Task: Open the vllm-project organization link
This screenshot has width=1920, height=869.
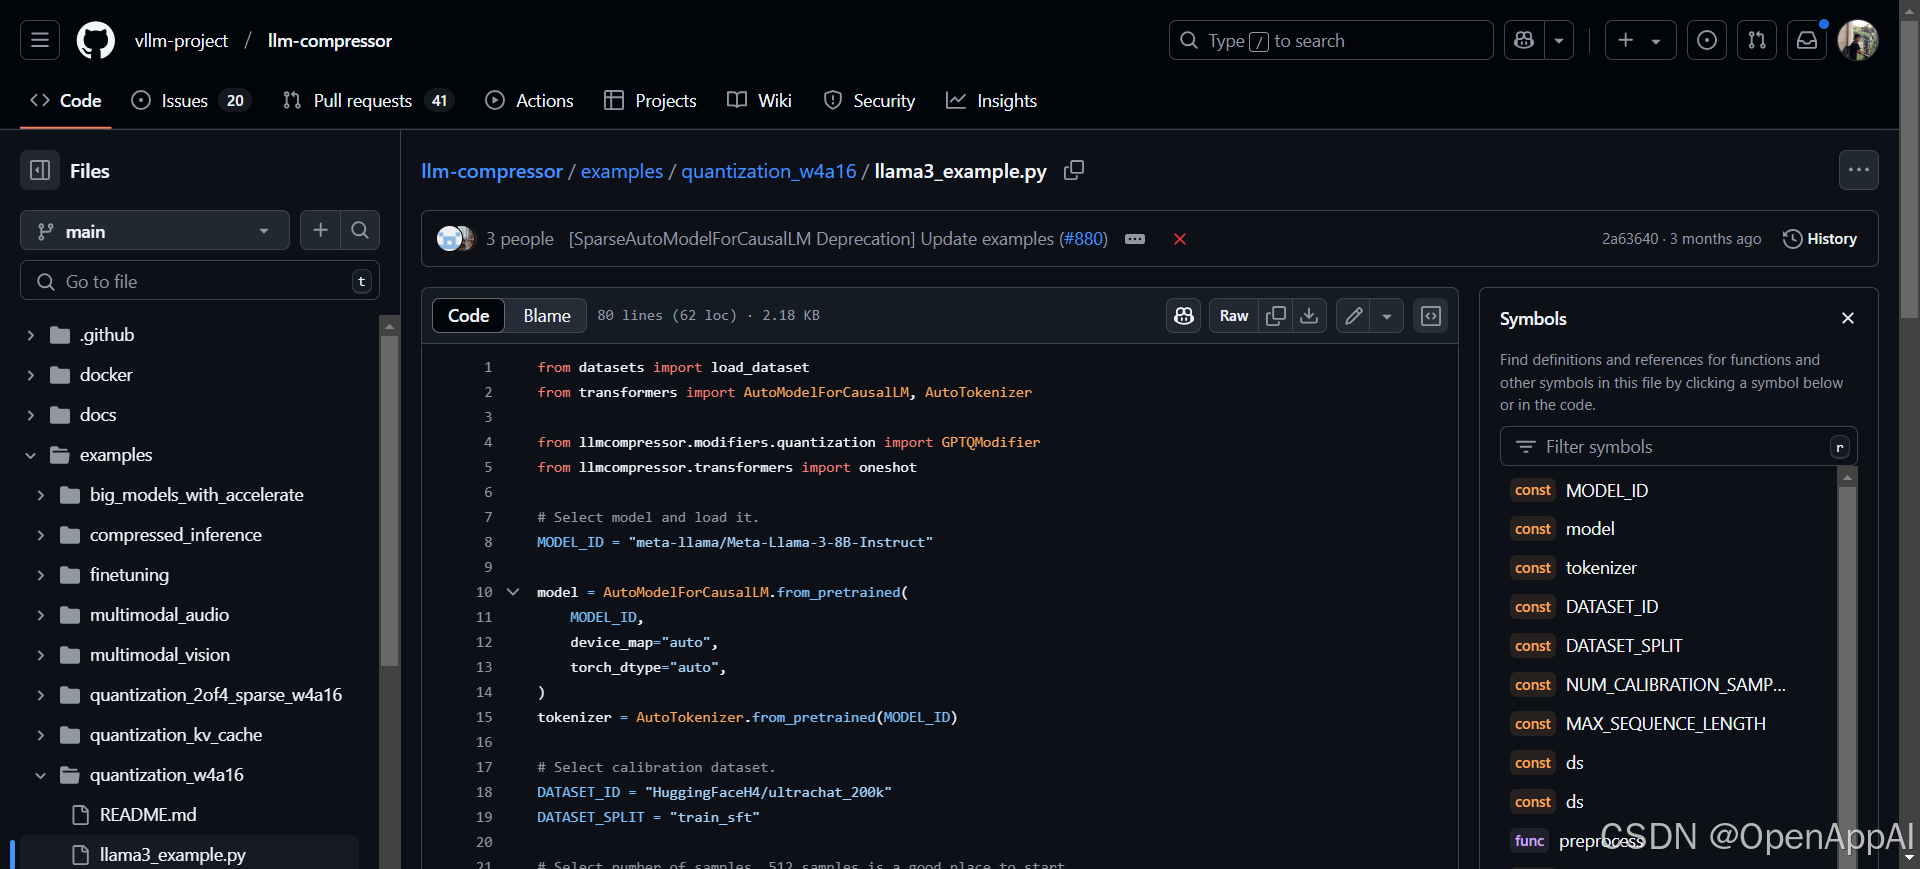Action: [x=181, y=41]
